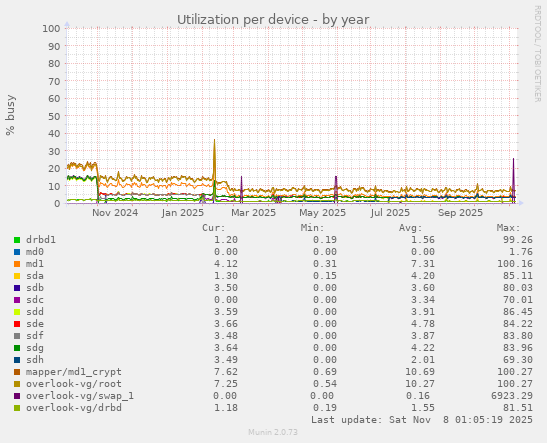This screenshot has height=443, width=547.
Task: Select the 'overlook-vg/root' legend label
Action: [74, 384]
